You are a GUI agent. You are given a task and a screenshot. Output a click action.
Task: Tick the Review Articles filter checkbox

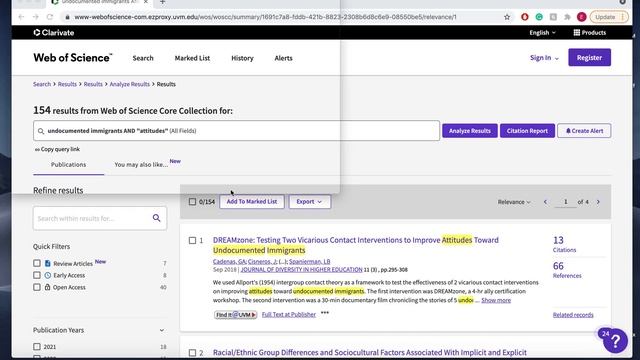coord(37,263)
